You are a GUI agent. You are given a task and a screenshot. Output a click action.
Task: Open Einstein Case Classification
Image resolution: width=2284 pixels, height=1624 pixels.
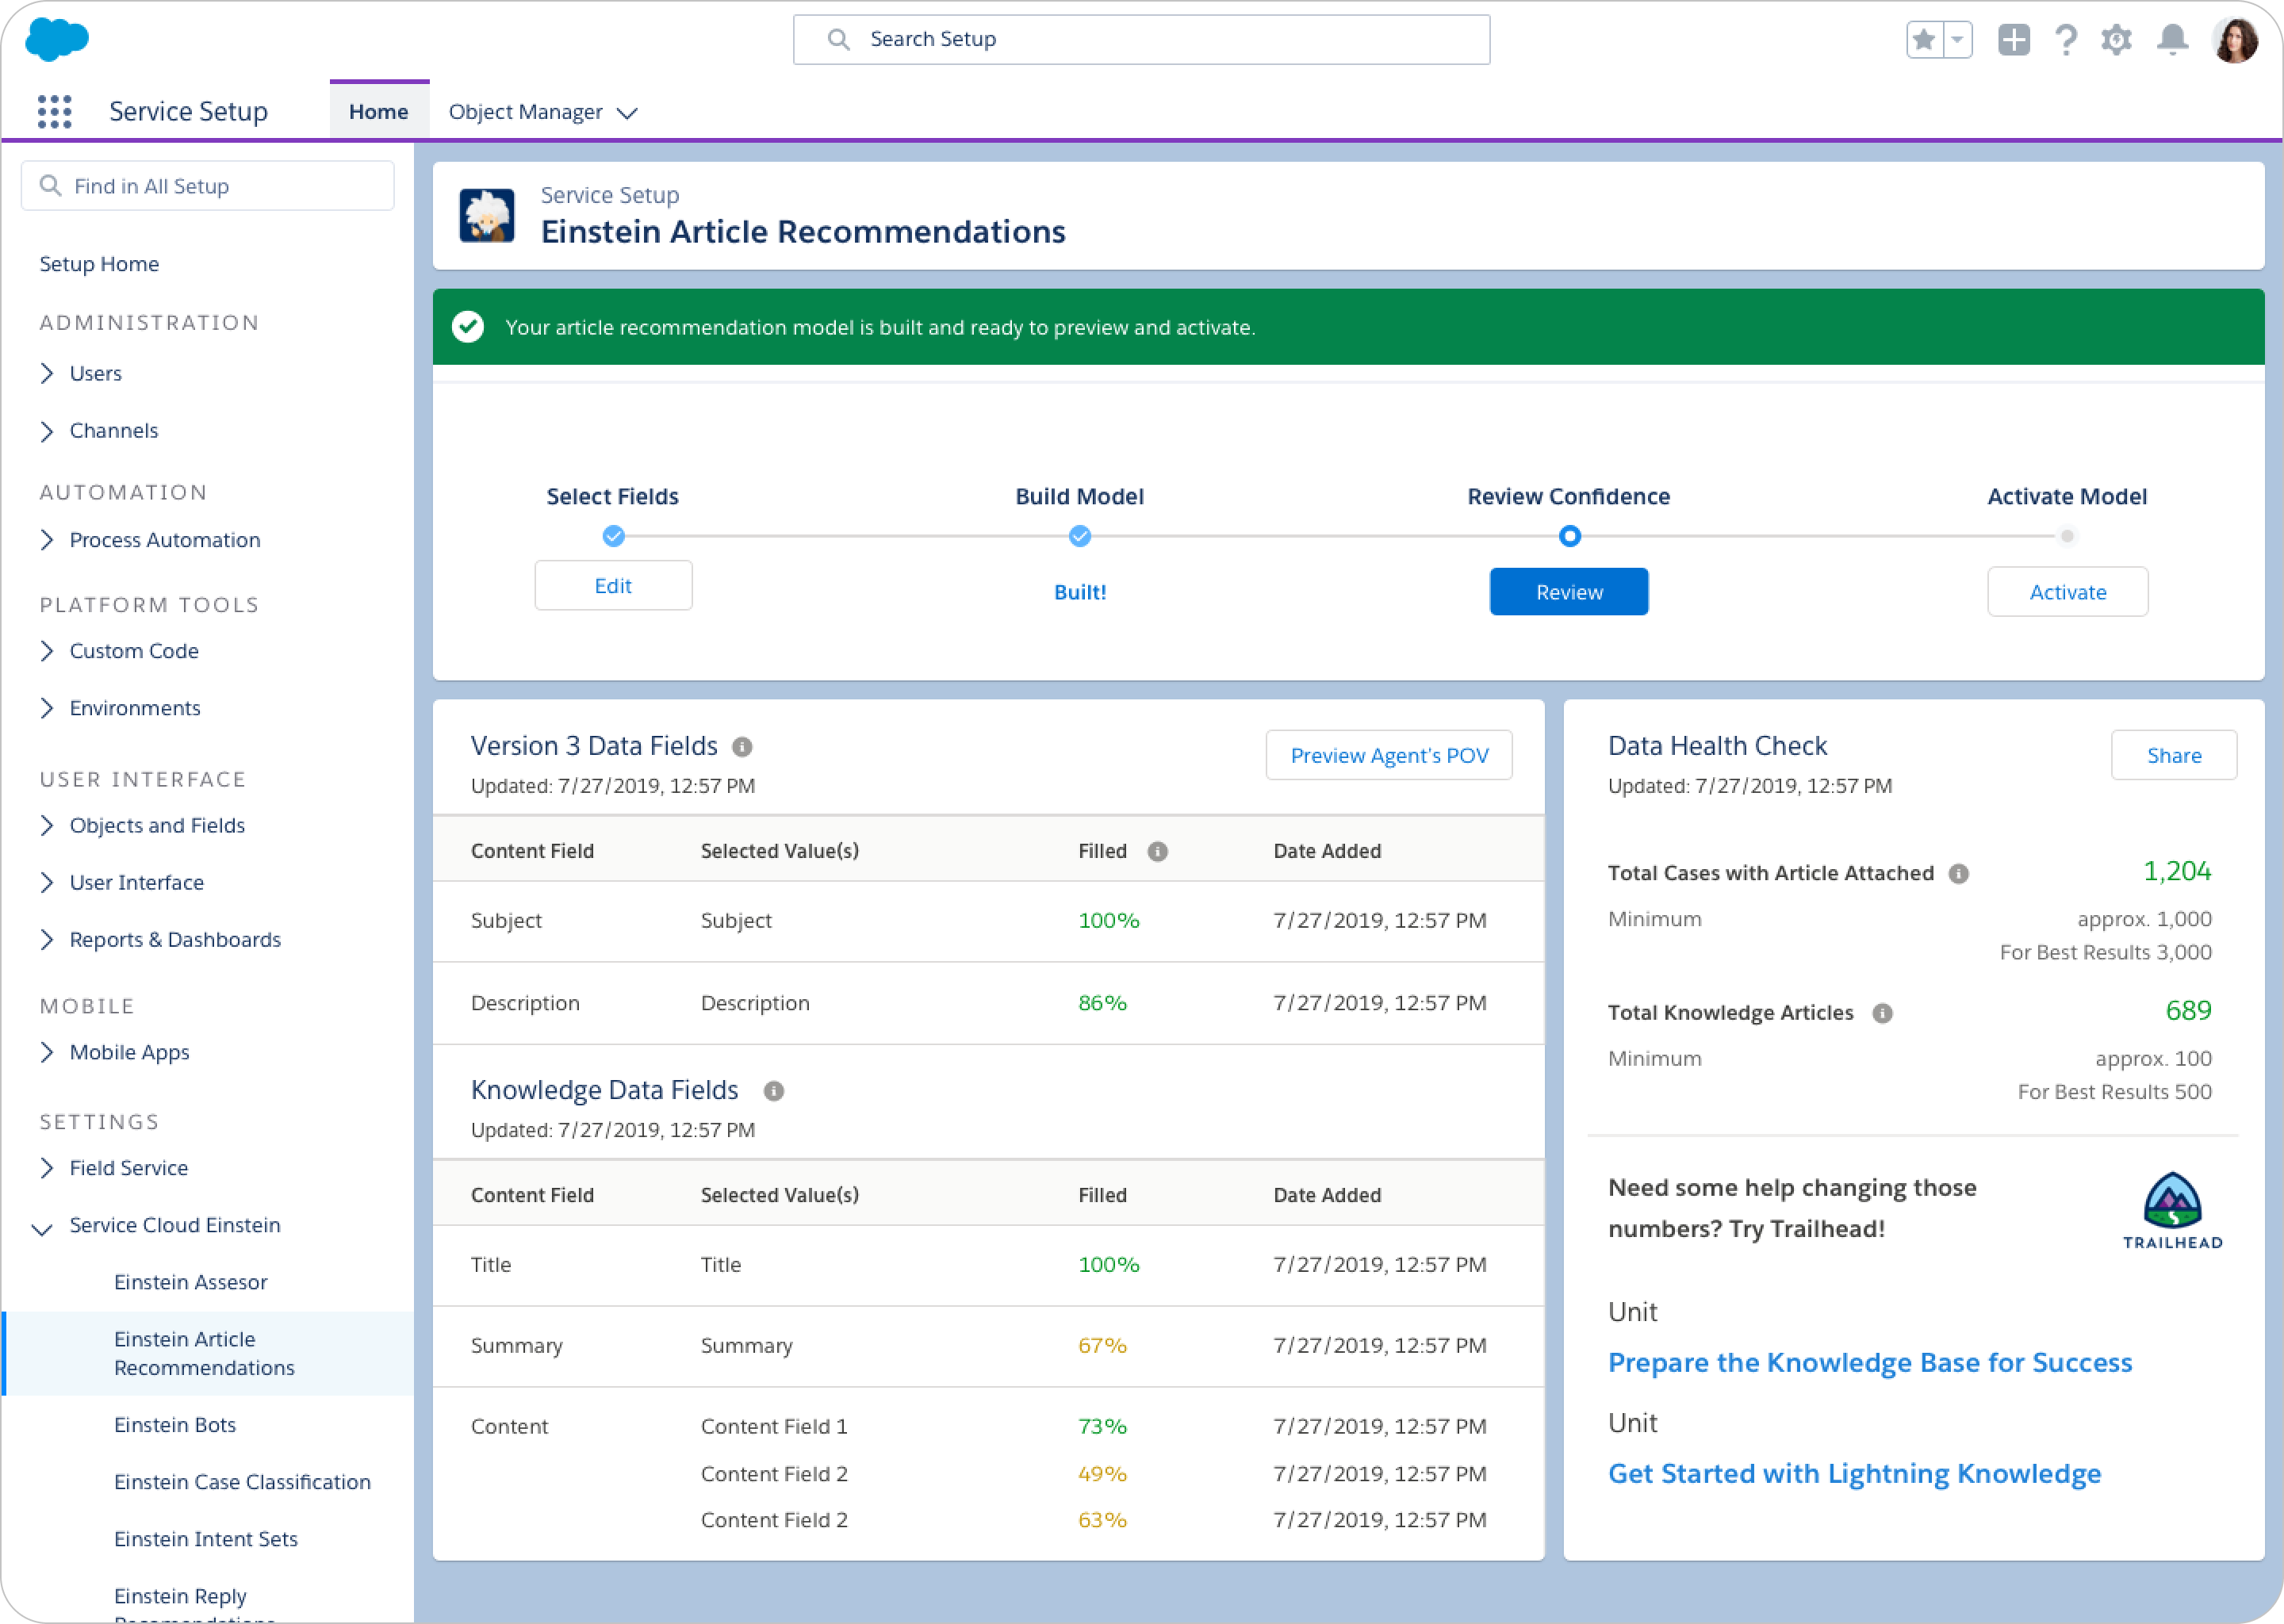tap(243, 1482)
